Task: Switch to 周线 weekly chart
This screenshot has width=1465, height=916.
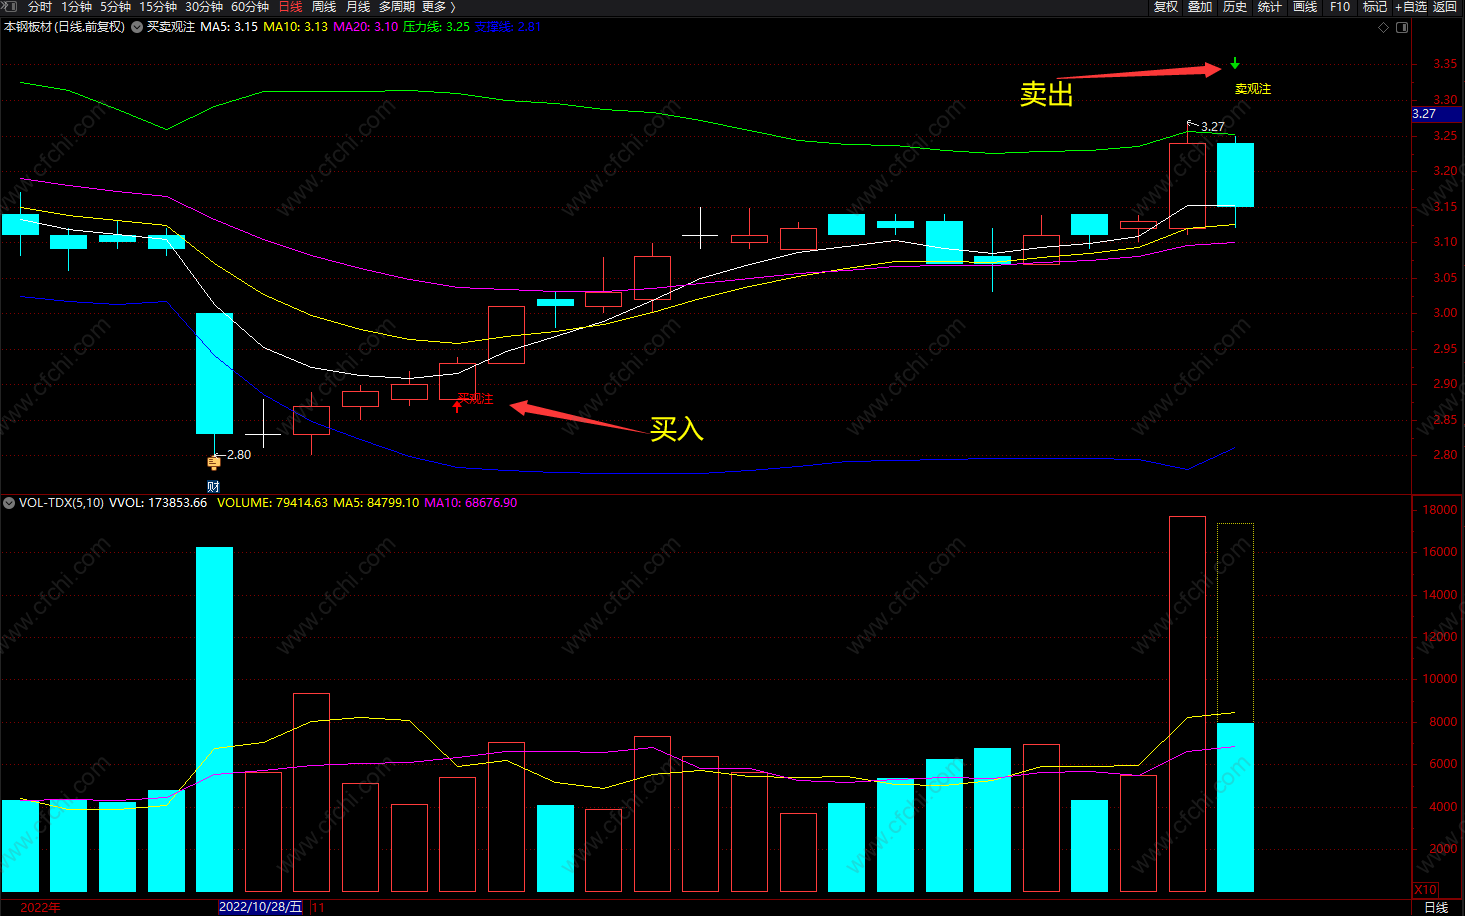Action: click(x=324, y=7)
